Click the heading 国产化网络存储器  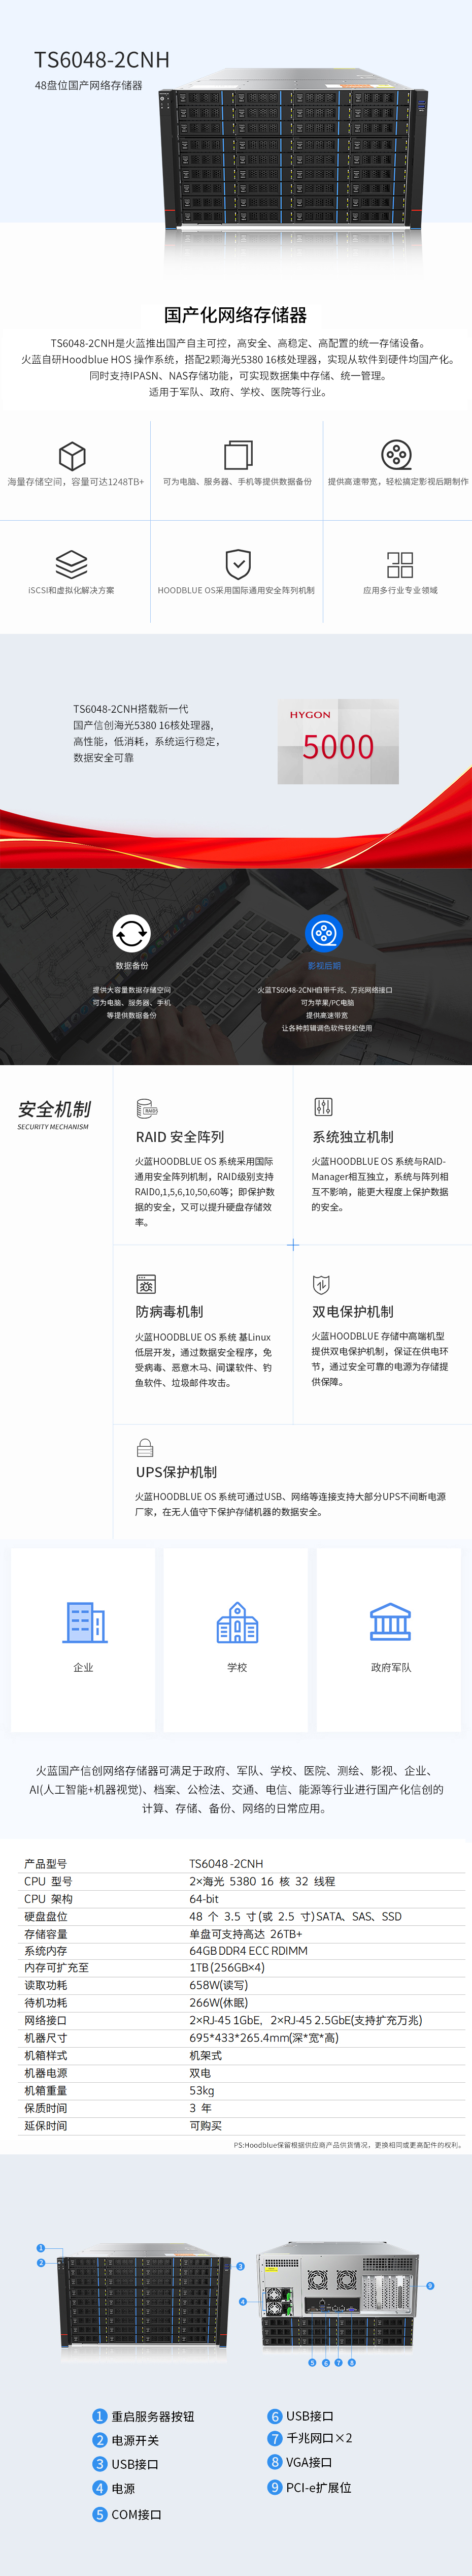tap(236, 315)
